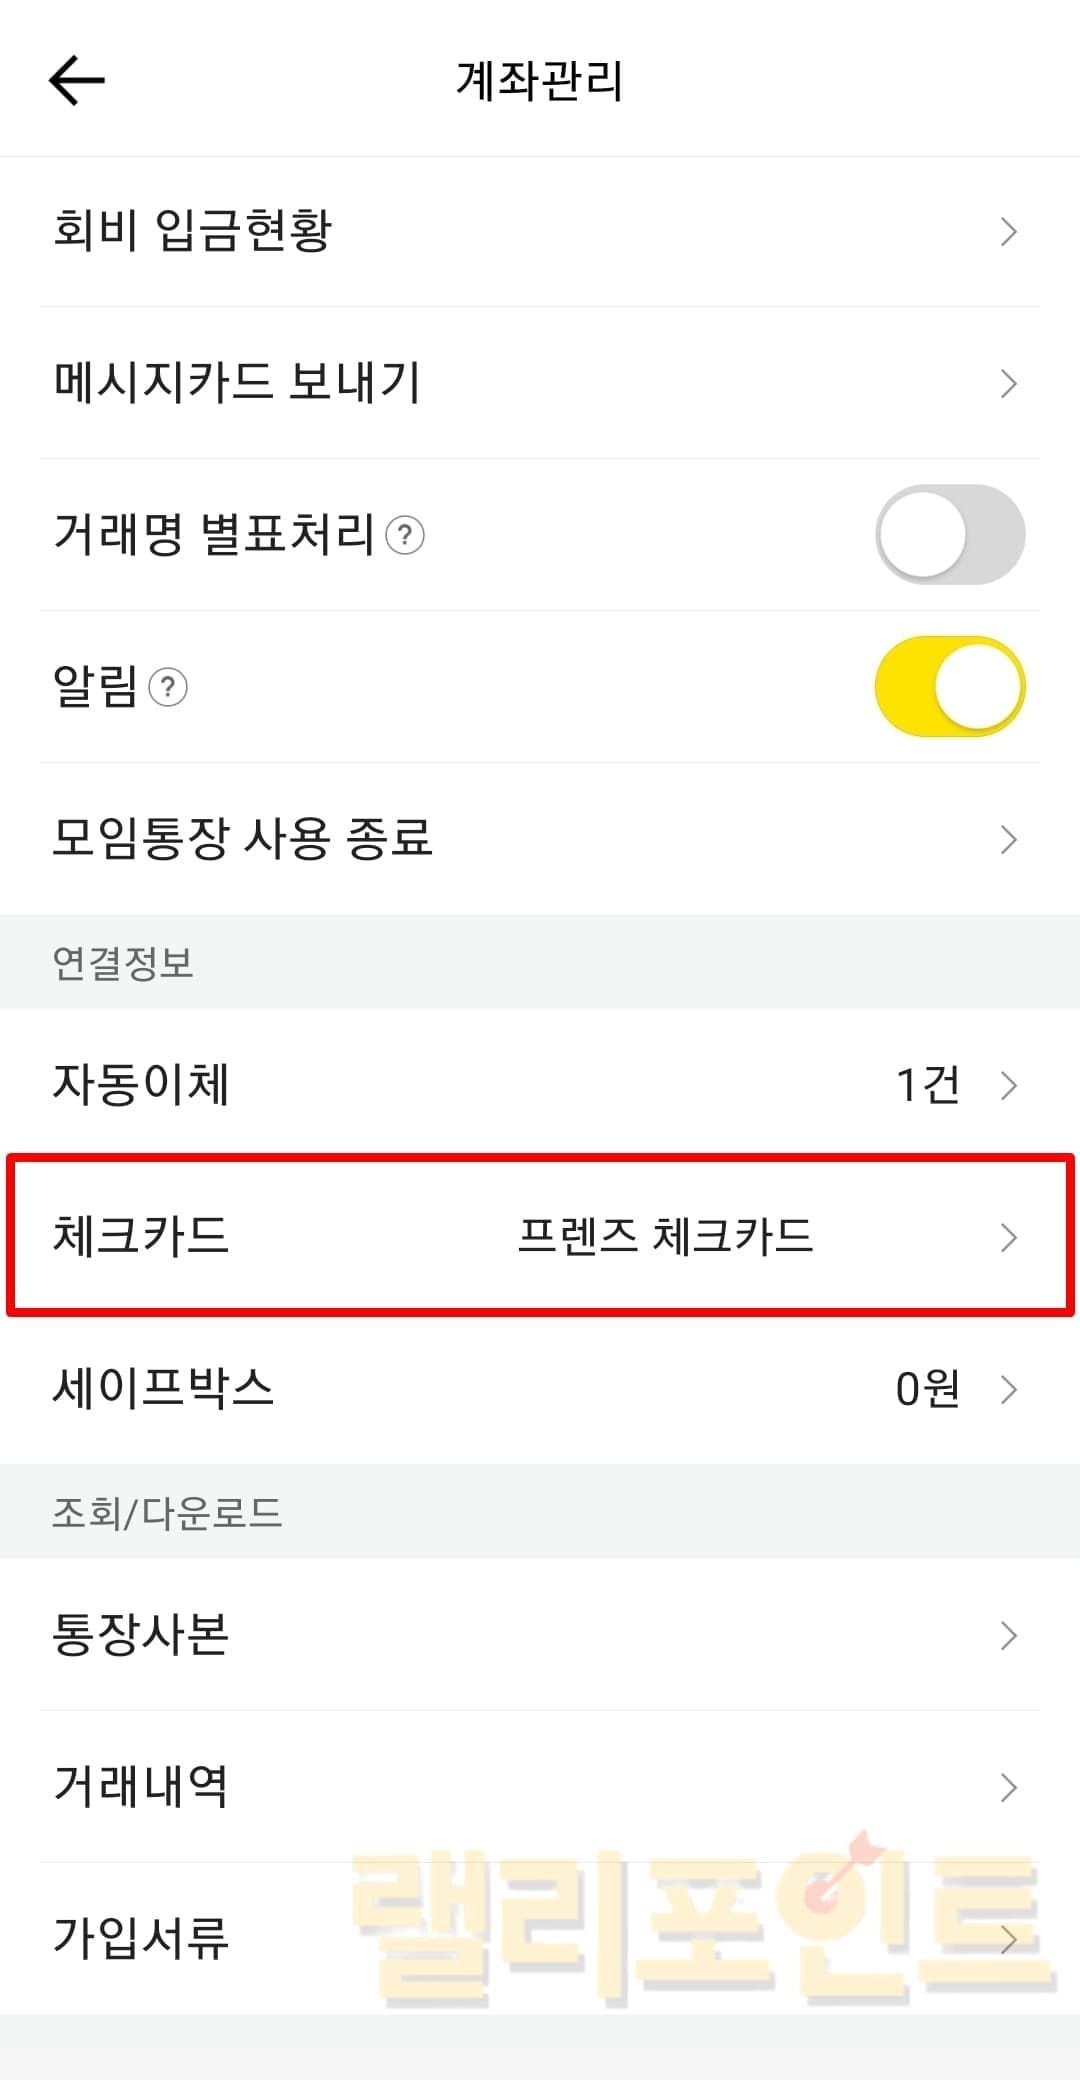Open the 자동이체 menu item
The width and height of the screenshot is (1080, 2080).
point(142,1085)
